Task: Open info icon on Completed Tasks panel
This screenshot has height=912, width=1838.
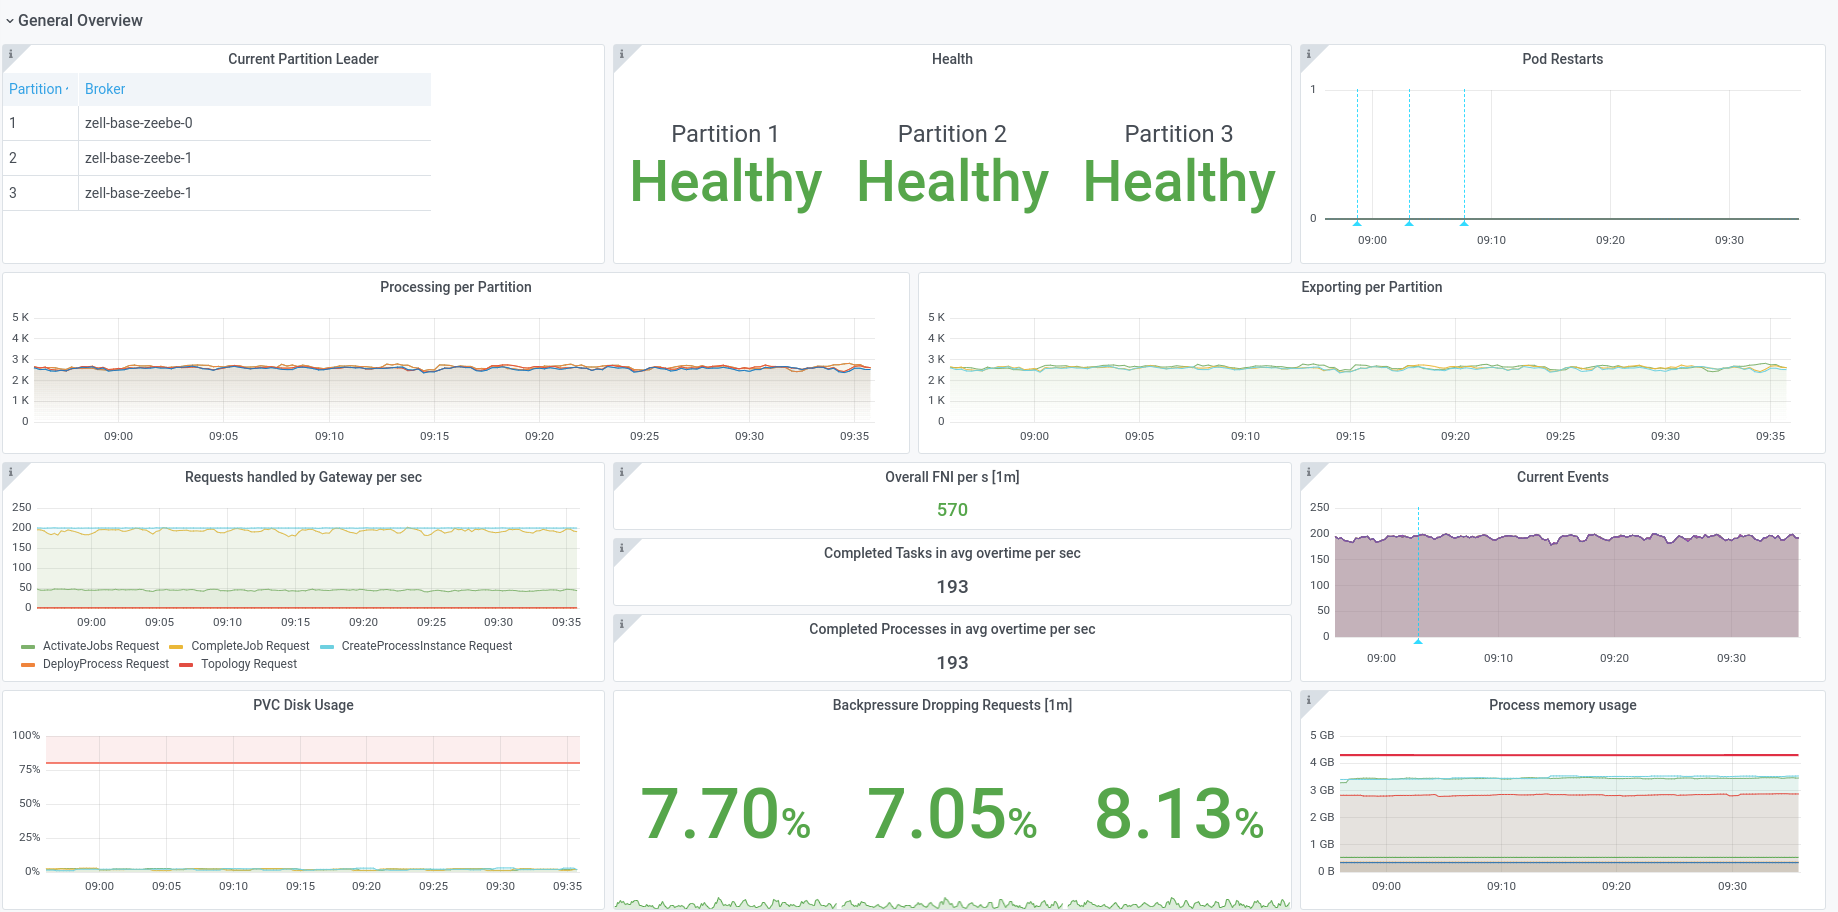Action: click(x=622, y=548)
